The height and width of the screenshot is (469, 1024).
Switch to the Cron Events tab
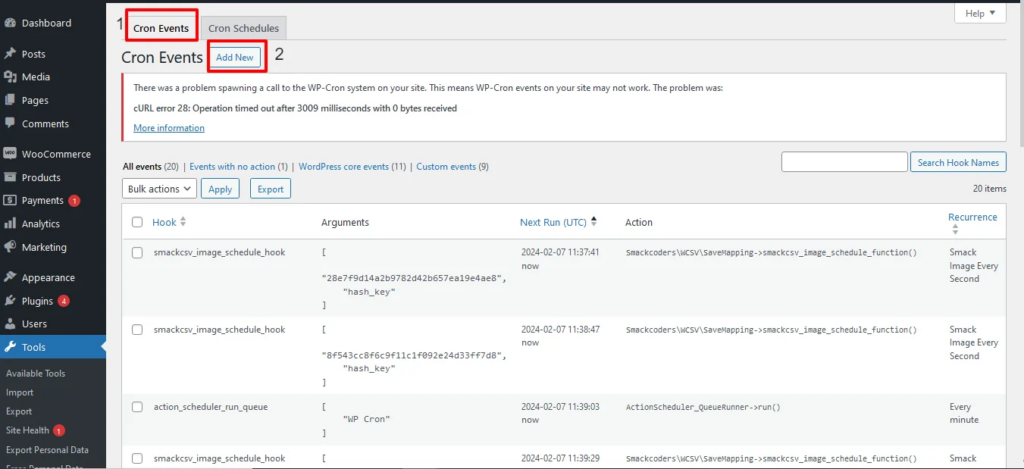[x=161, y=29]
